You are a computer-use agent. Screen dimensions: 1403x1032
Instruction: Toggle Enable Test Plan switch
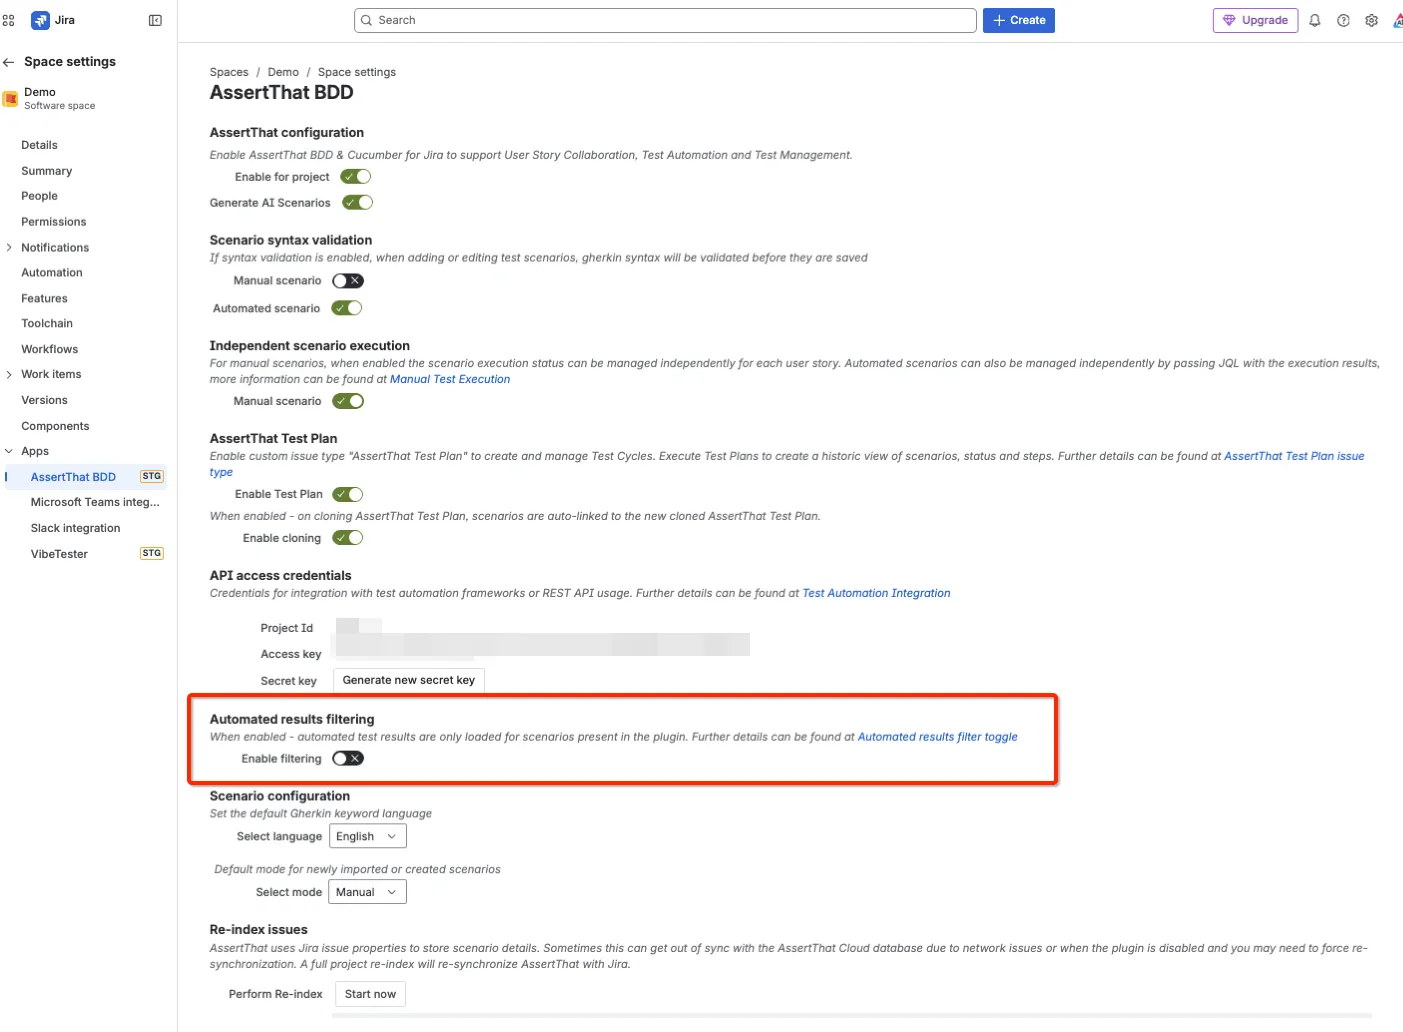(x=348, y=494)
